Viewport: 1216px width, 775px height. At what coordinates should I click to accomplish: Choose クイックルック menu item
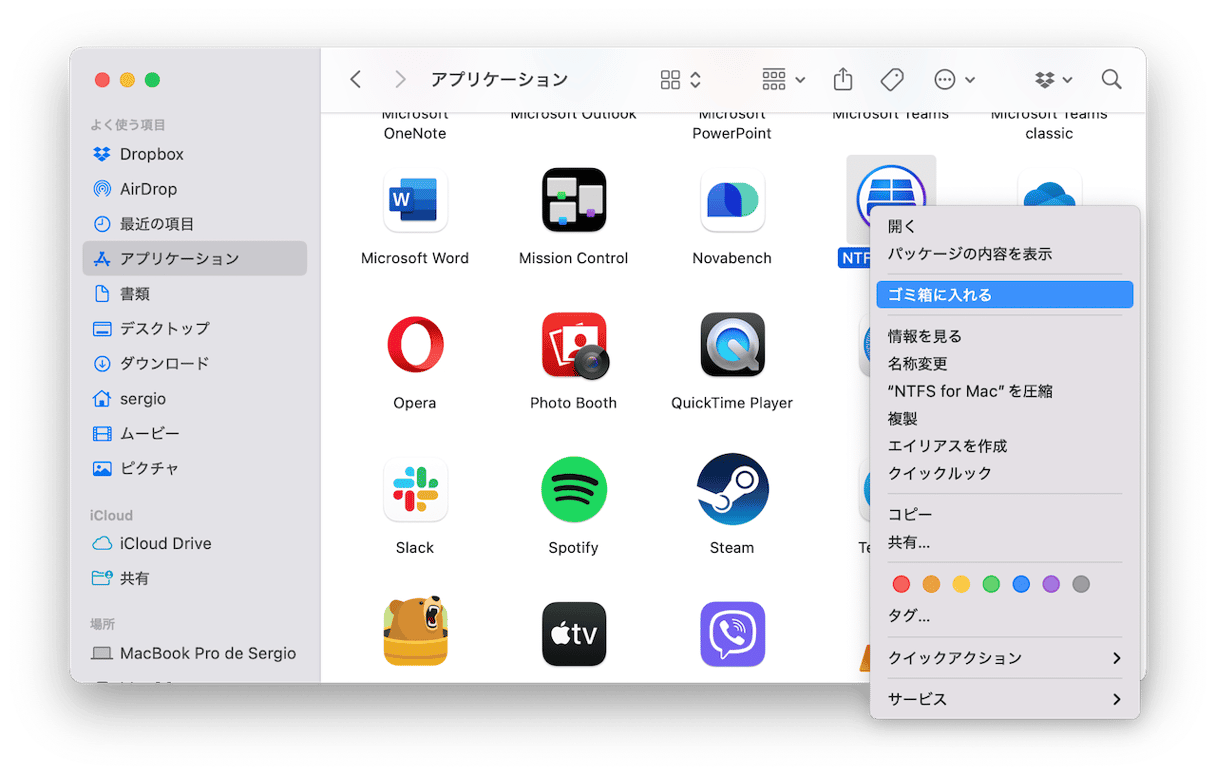[x=1004, y=473]
